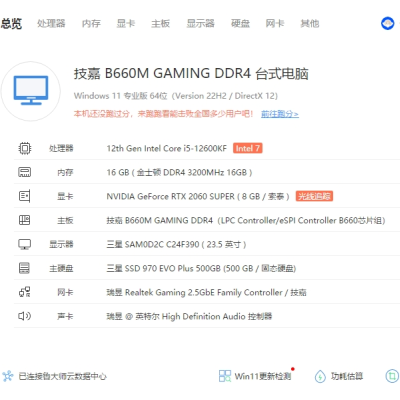The height and width of the screenshot is (400, 400).
Task: Click the green screenshot icon at bottom right
Action: pos(392,376)
